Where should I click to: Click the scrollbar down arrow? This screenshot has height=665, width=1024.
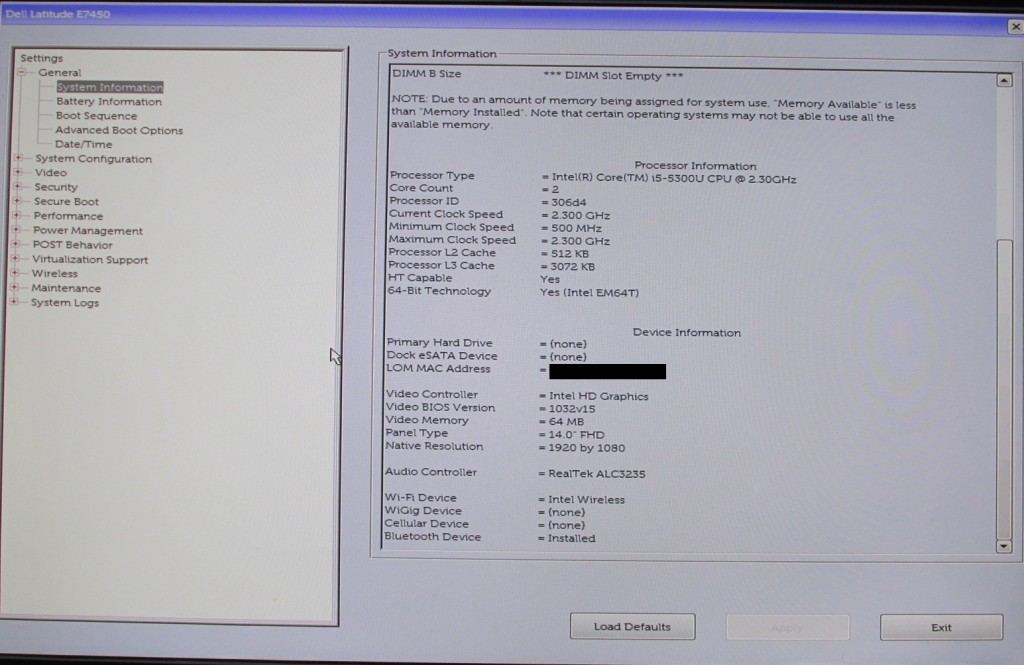pyautogui.click(x=1004, y=546)
